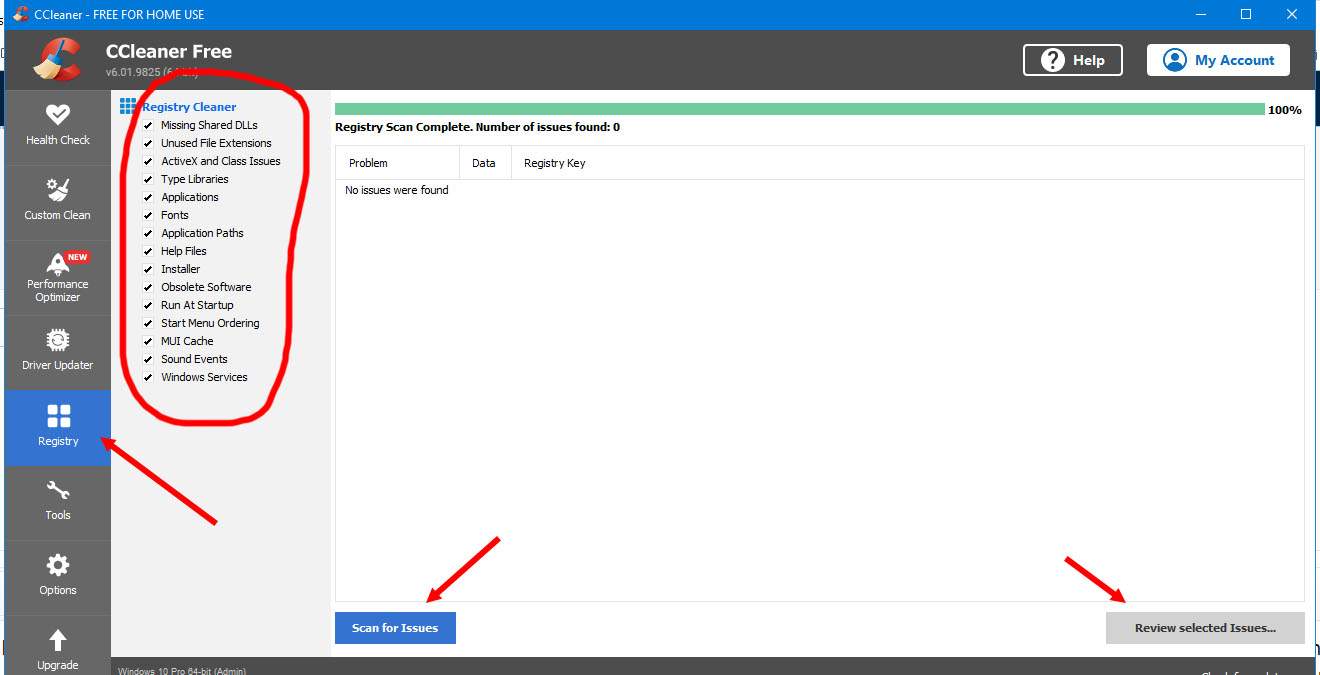
Task: Uncheck Start Menu Ordering
Action: [148, 323]
